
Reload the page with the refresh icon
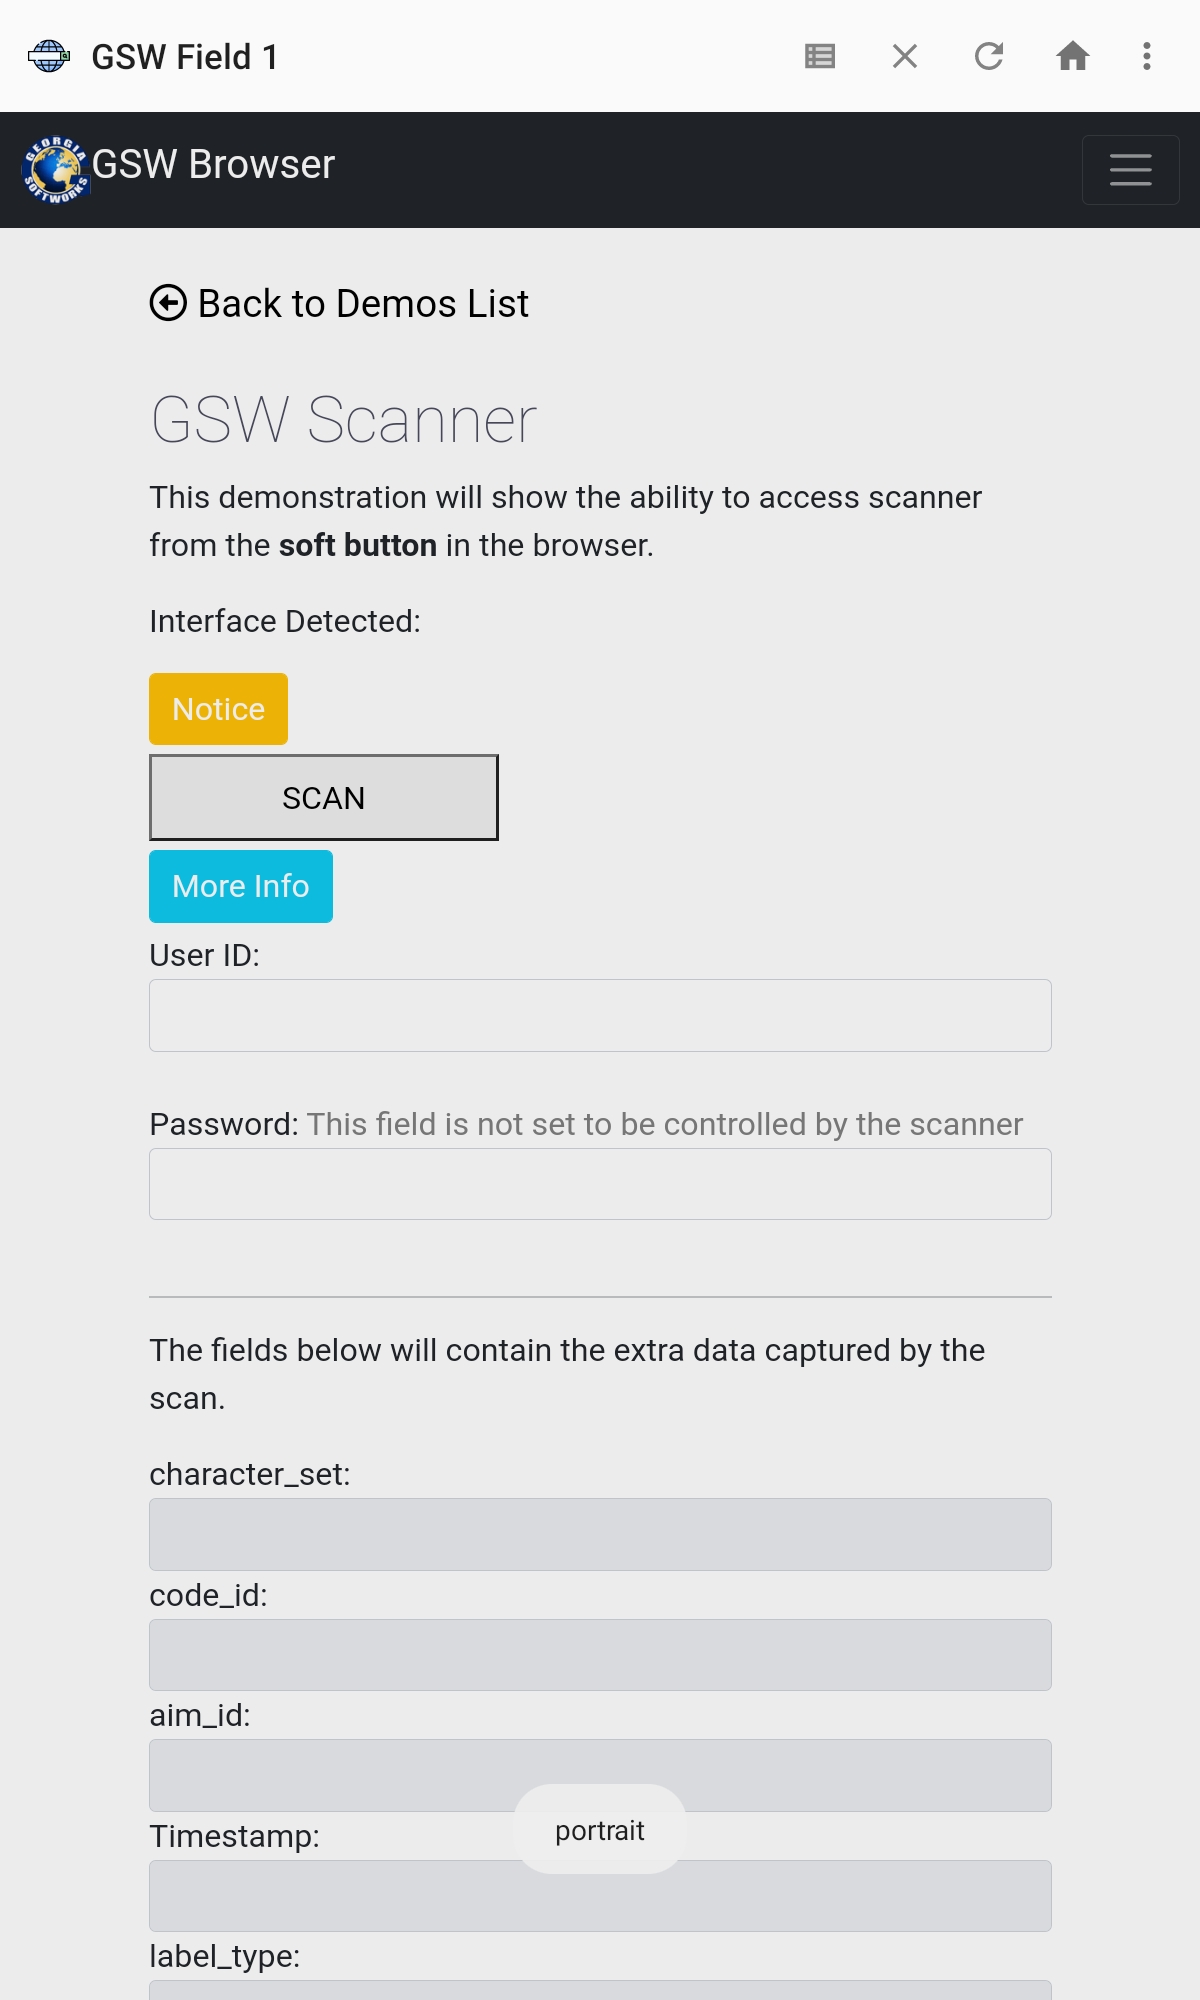(x=989, y=56)
